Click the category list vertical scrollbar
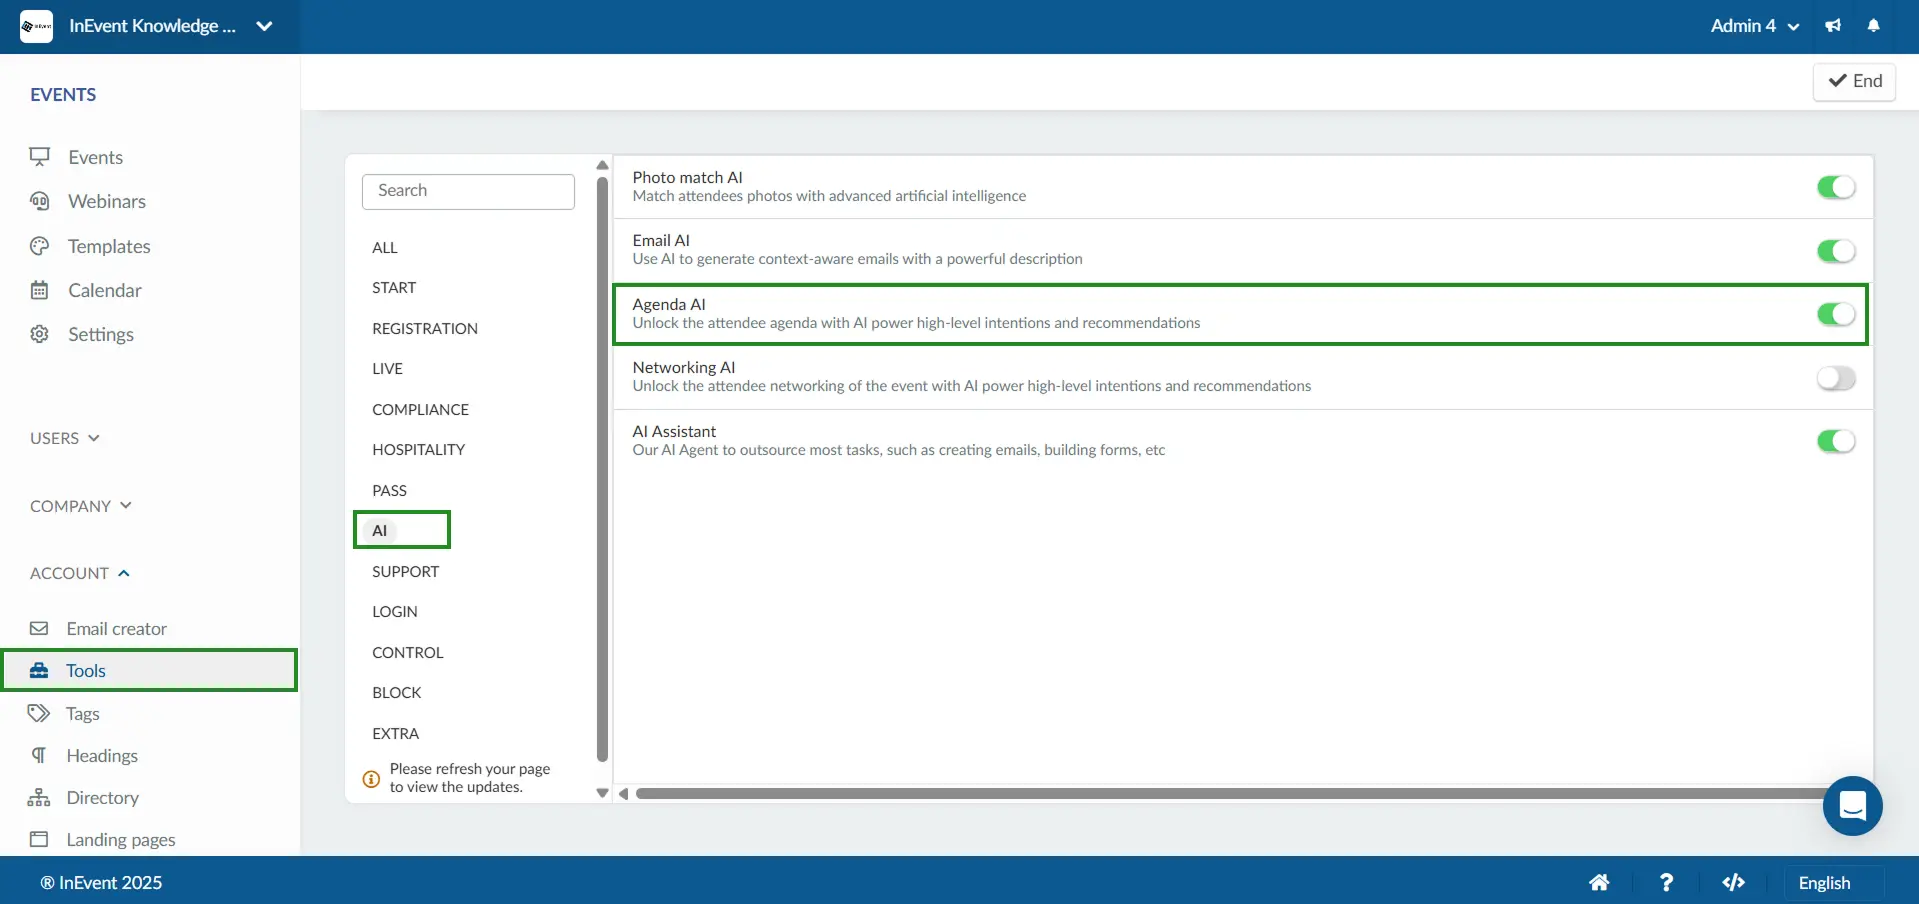Viewport: 1919px width, 904px height. (602, 470)
